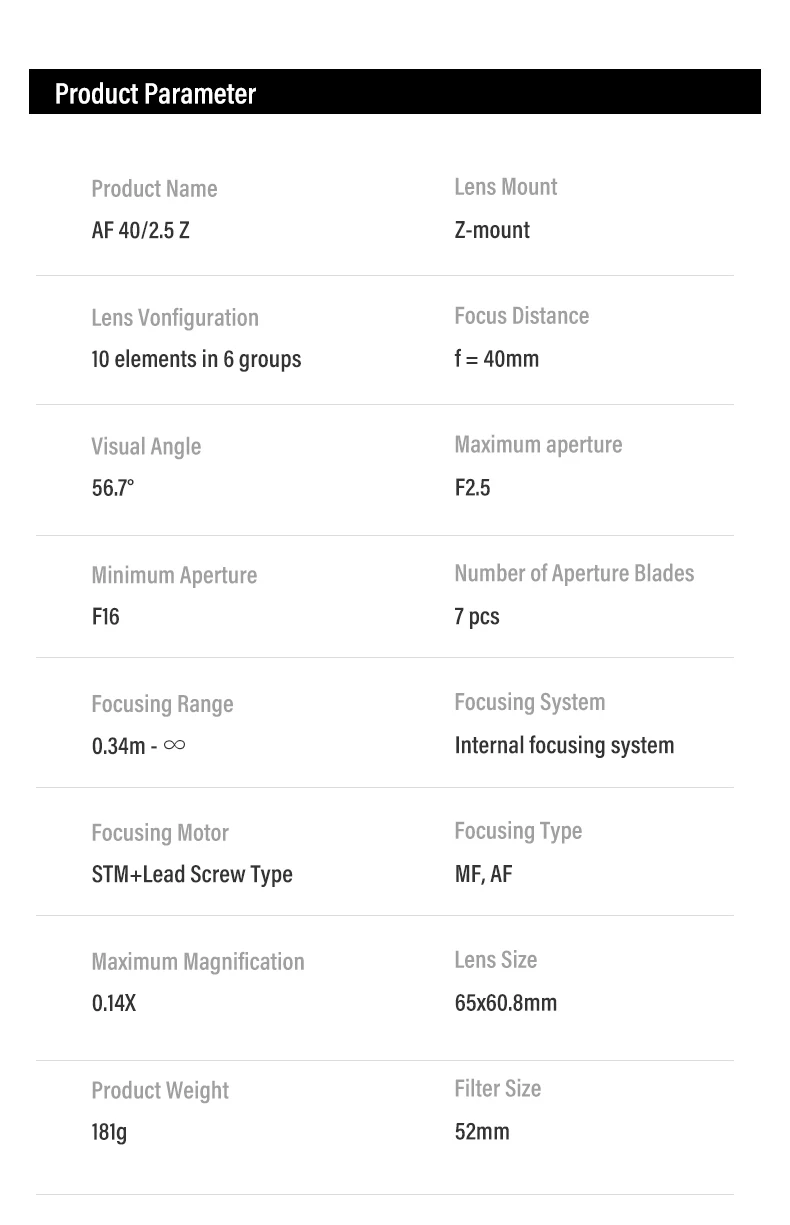Select the Internal focusing system text
790x1225 pixels.
point(564,746)
